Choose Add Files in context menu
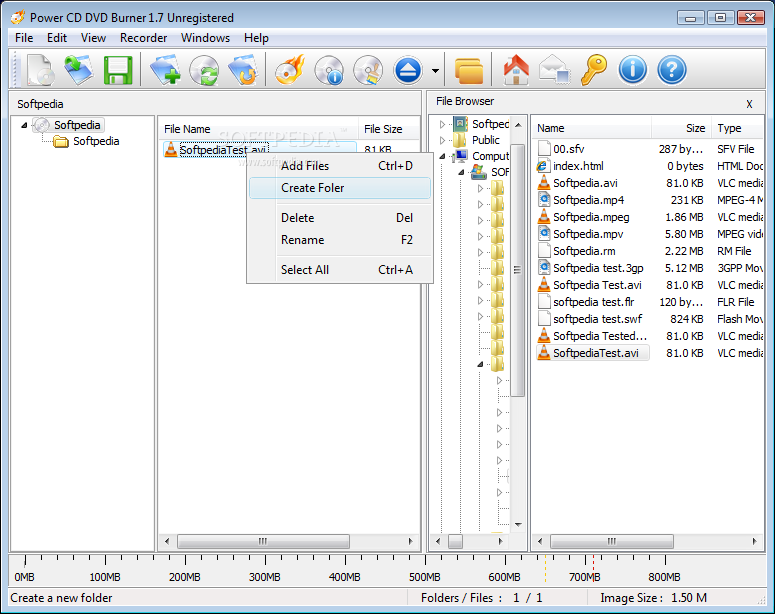The height and width of the screenshot is (614, 775). pos(340,166)
